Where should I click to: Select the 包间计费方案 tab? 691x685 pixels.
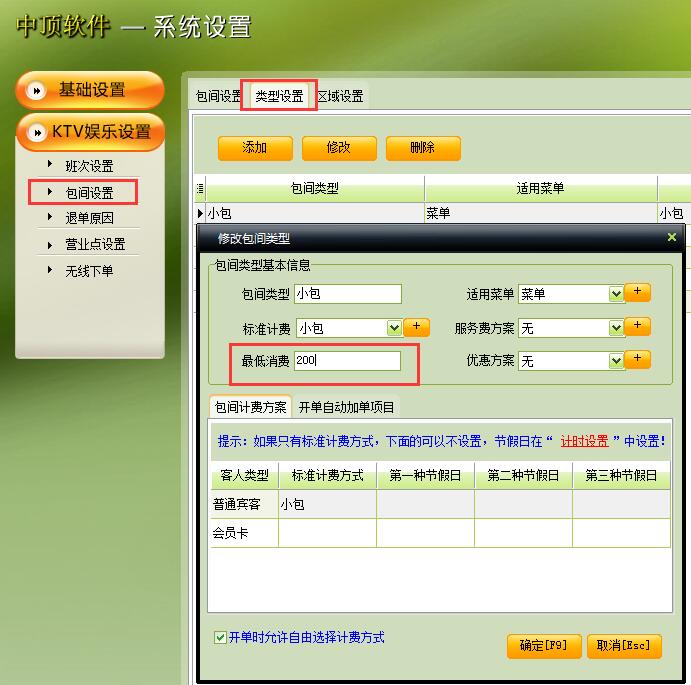pyautogui.click(x=250, y=406)
